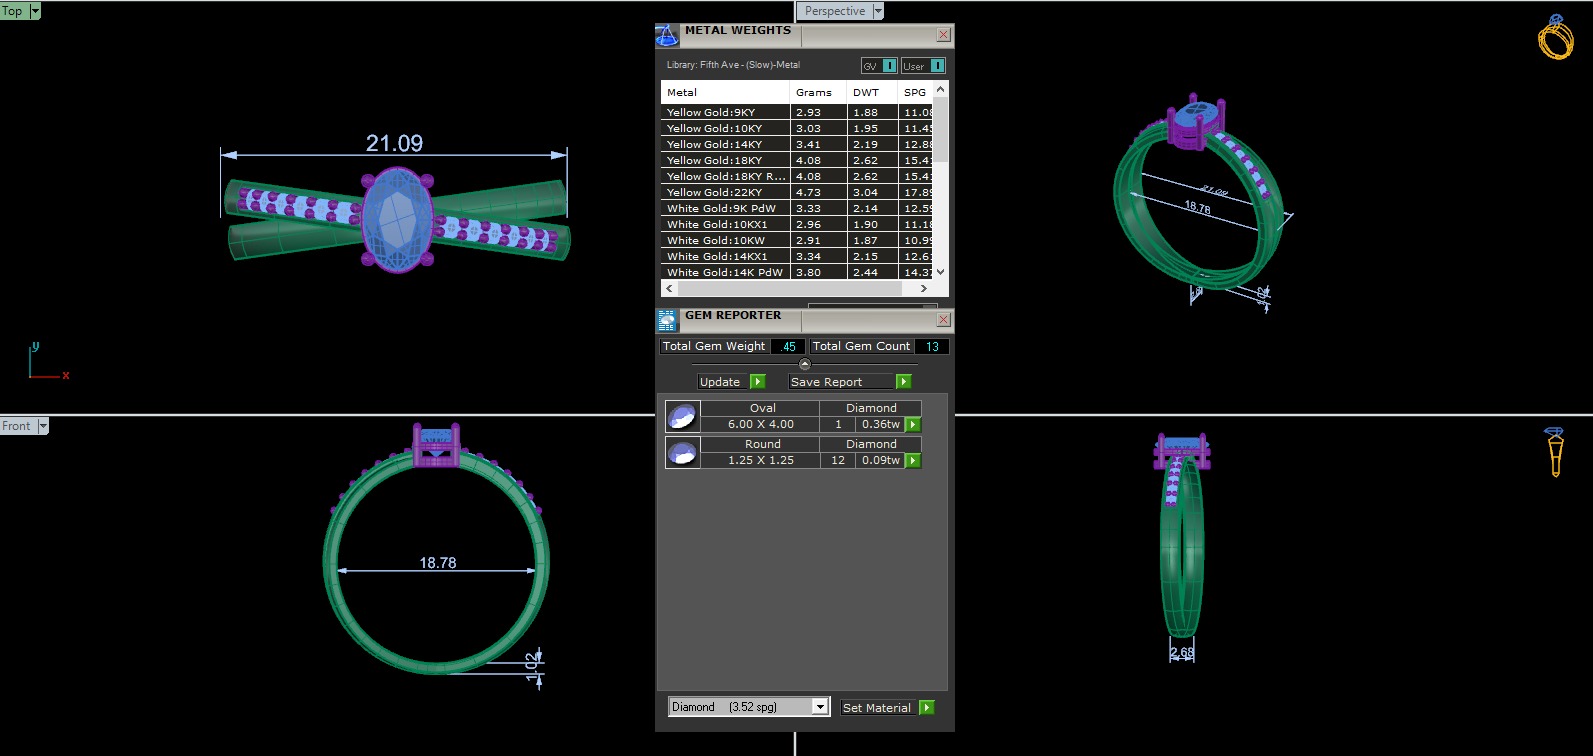Select the Yellow Gold:9KY row
Screen dimensions: 1593x756
point(797,112)
